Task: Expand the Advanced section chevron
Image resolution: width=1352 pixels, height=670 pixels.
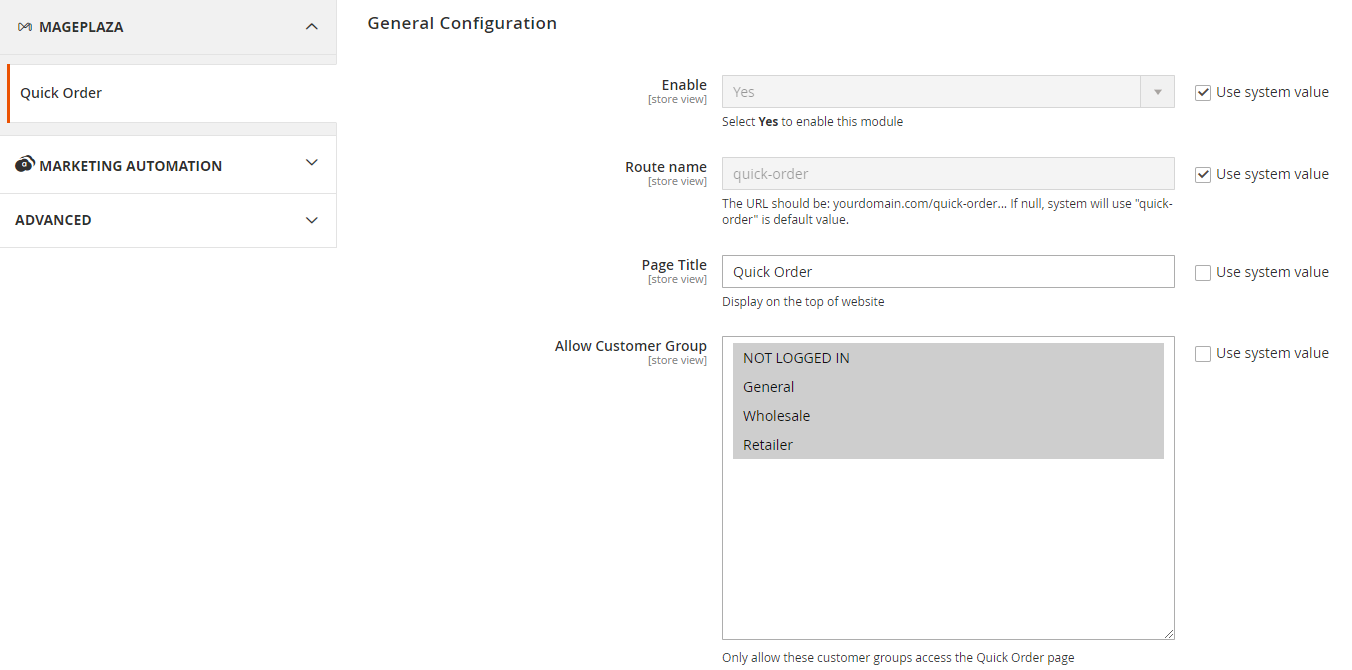Action: (312, 220)
